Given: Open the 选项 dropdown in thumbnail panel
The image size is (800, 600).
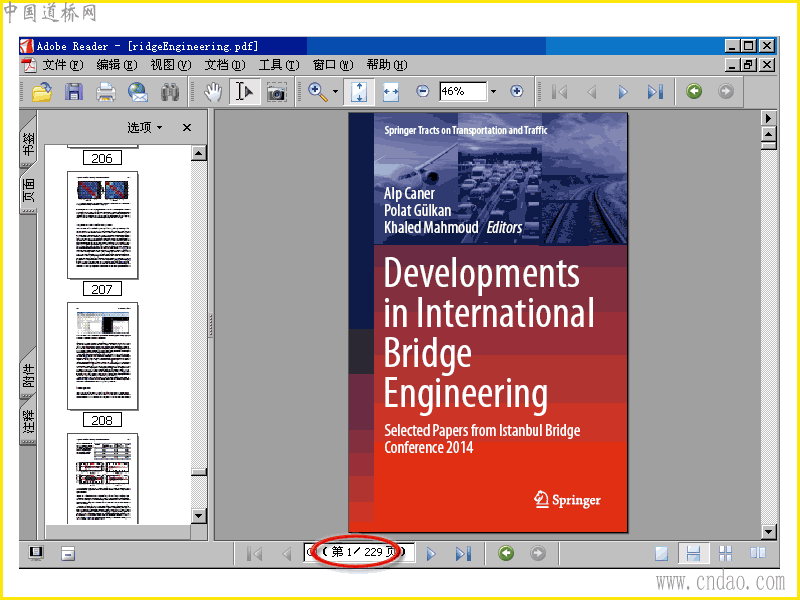Looking at the screenshot, I should [145, 128].
